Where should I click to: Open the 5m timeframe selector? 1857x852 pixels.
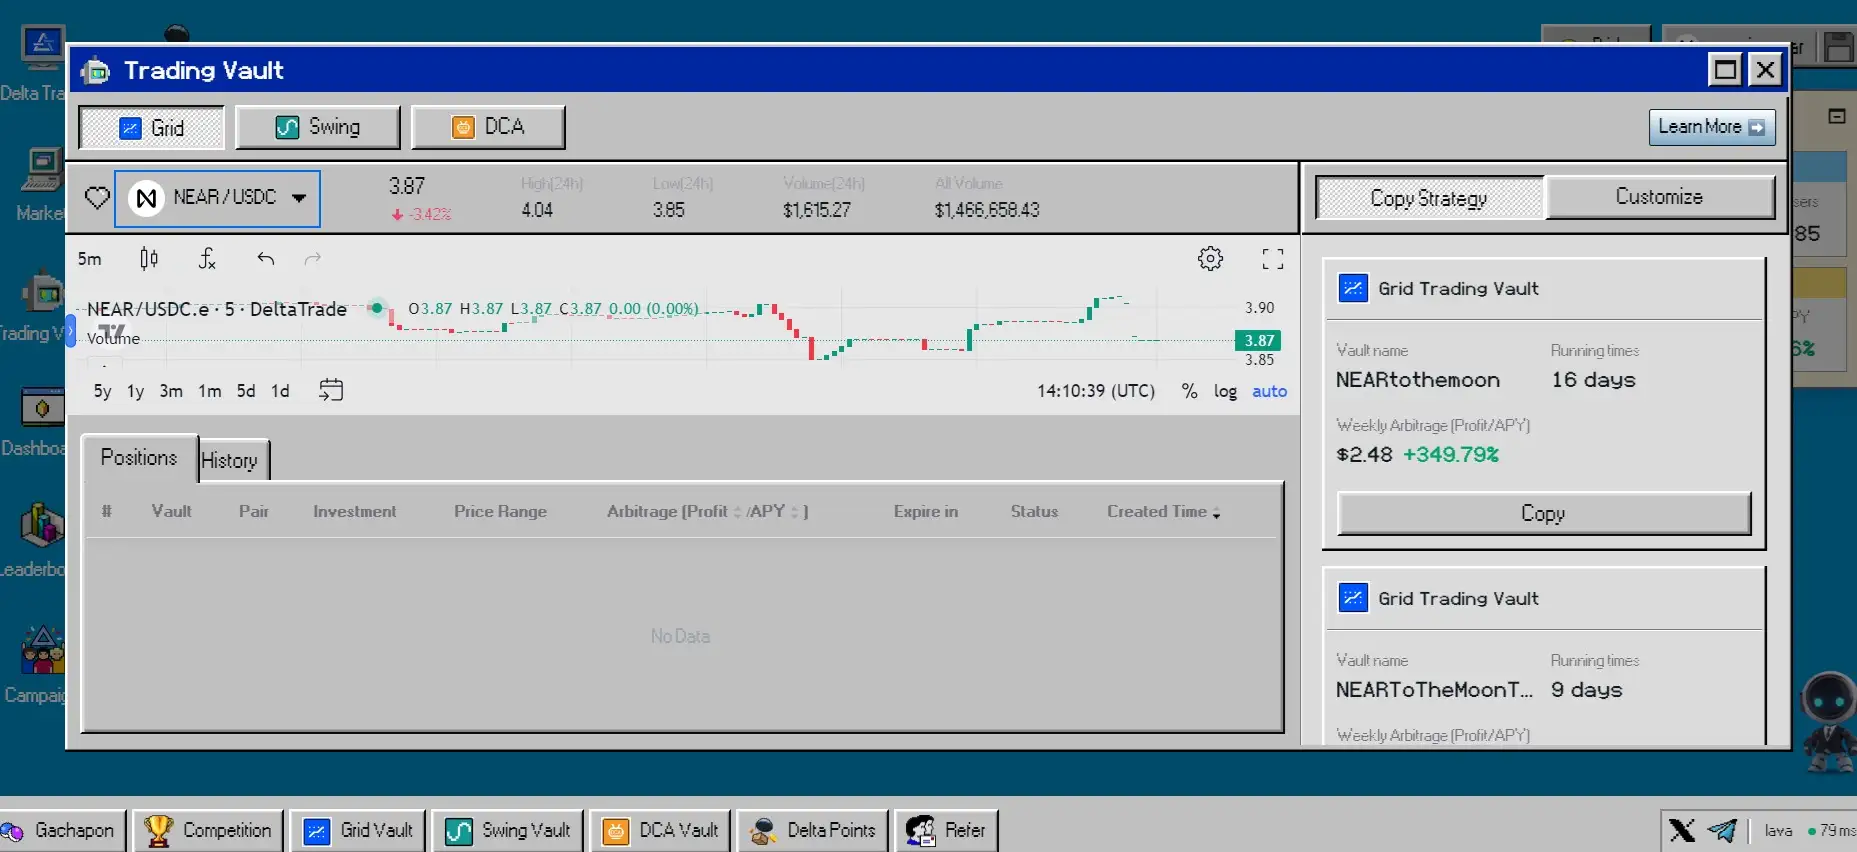90,259
